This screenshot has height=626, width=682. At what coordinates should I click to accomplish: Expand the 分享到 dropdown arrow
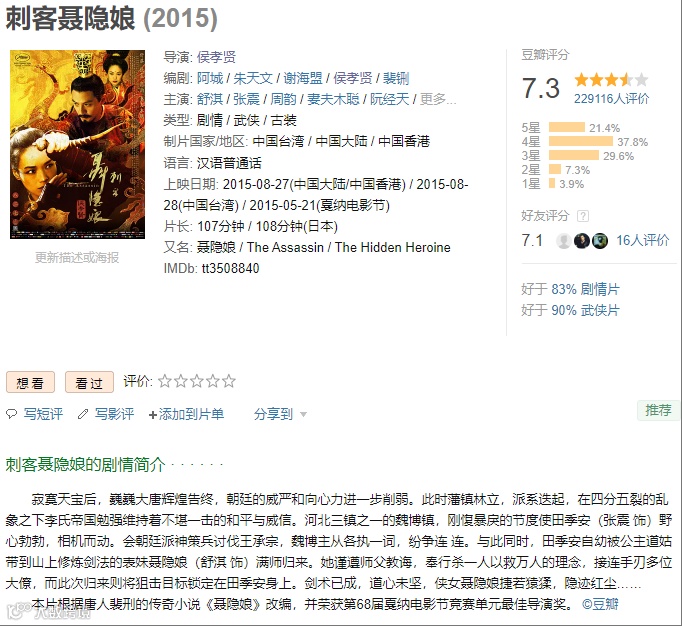pos(304,414)
